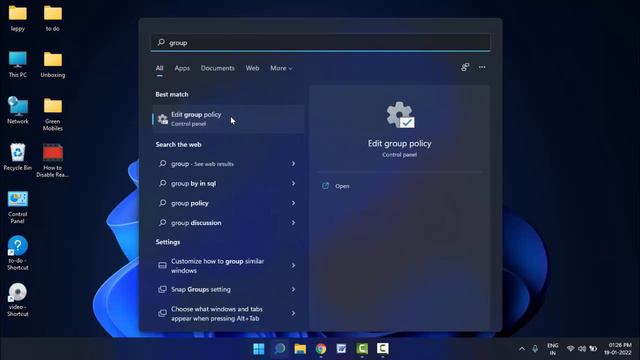Open the three-dot options menu in search
The height and width of the screenshot is (360, 640).
482,67
